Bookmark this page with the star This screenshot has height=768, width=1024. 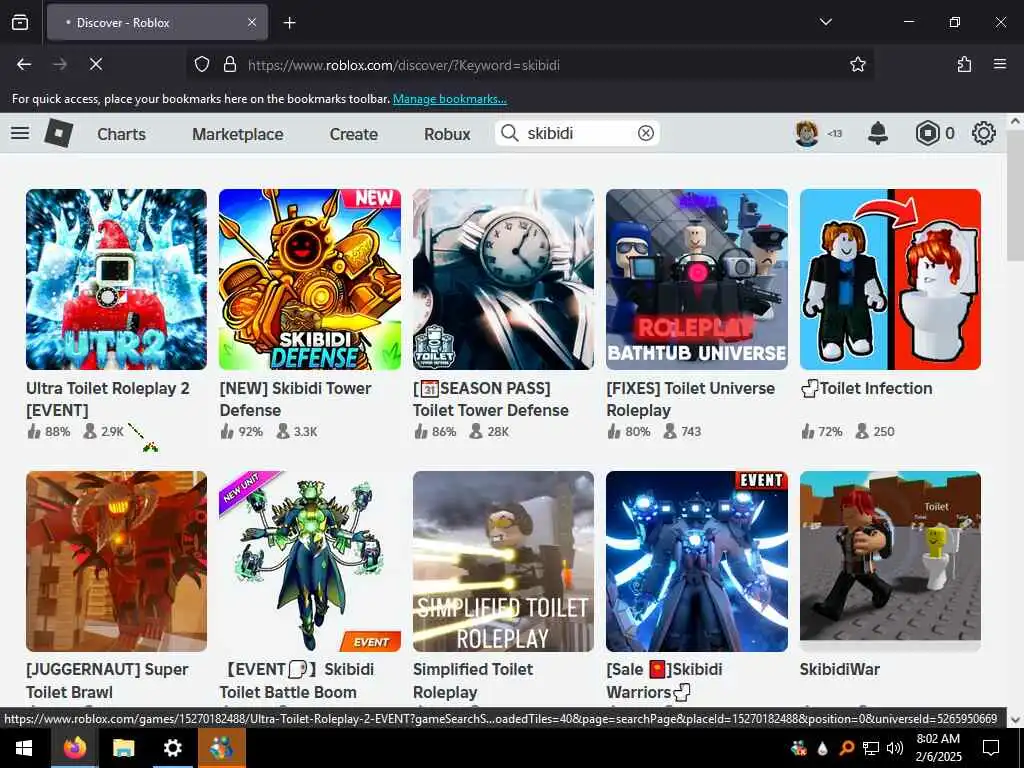tap(857, 64)
